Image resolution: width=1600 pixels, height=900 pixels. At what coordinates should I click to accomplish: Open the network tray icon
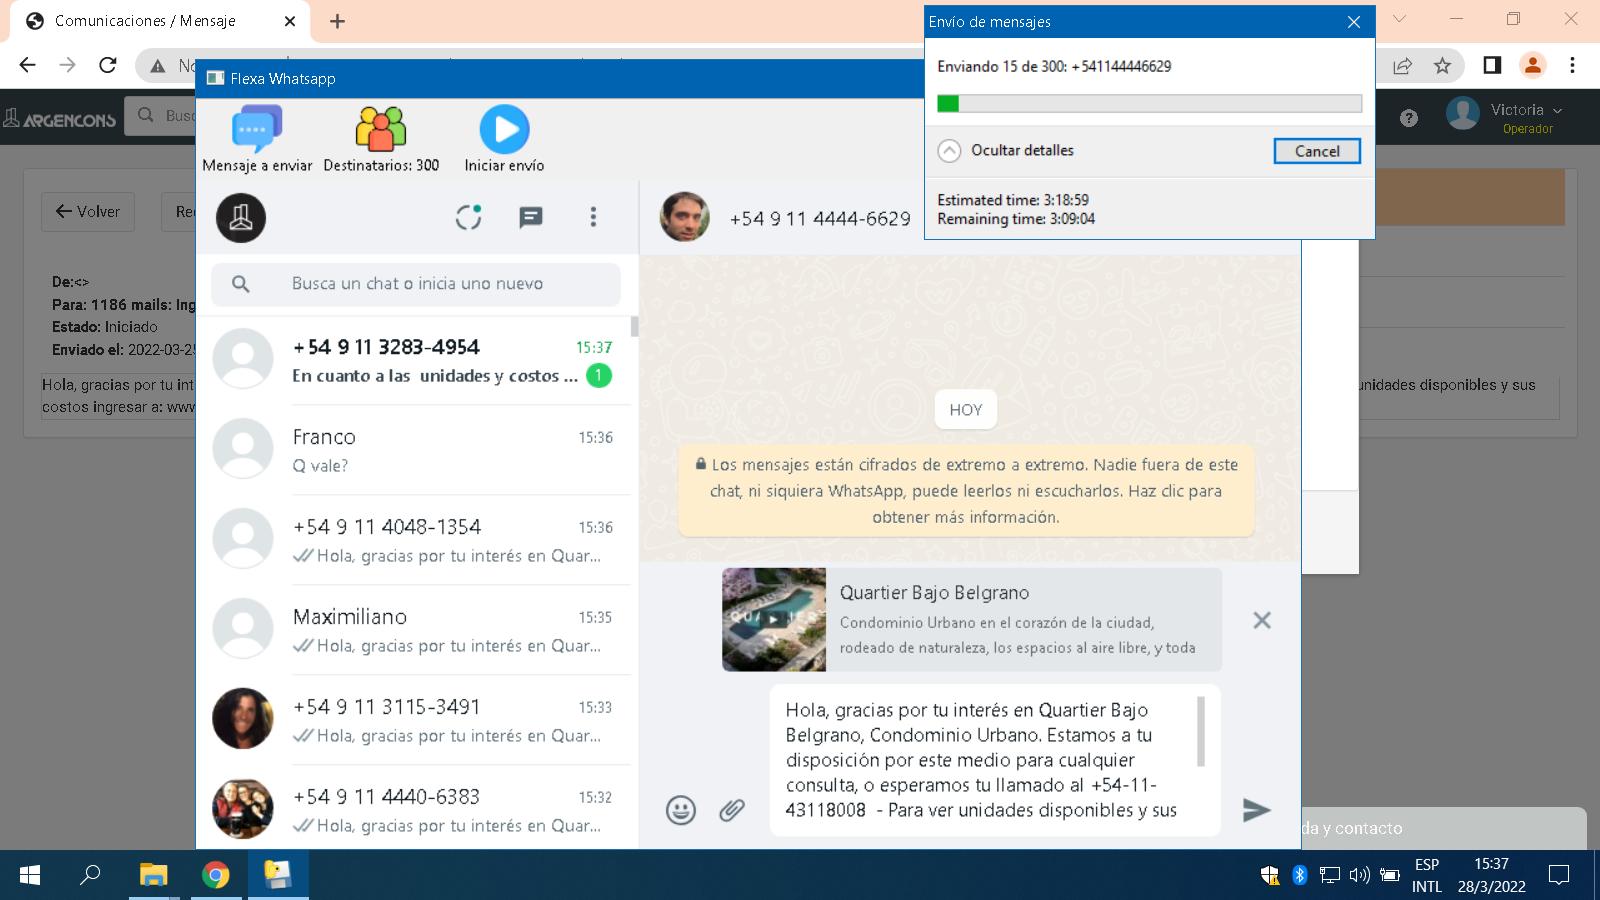coord(1330,875)
